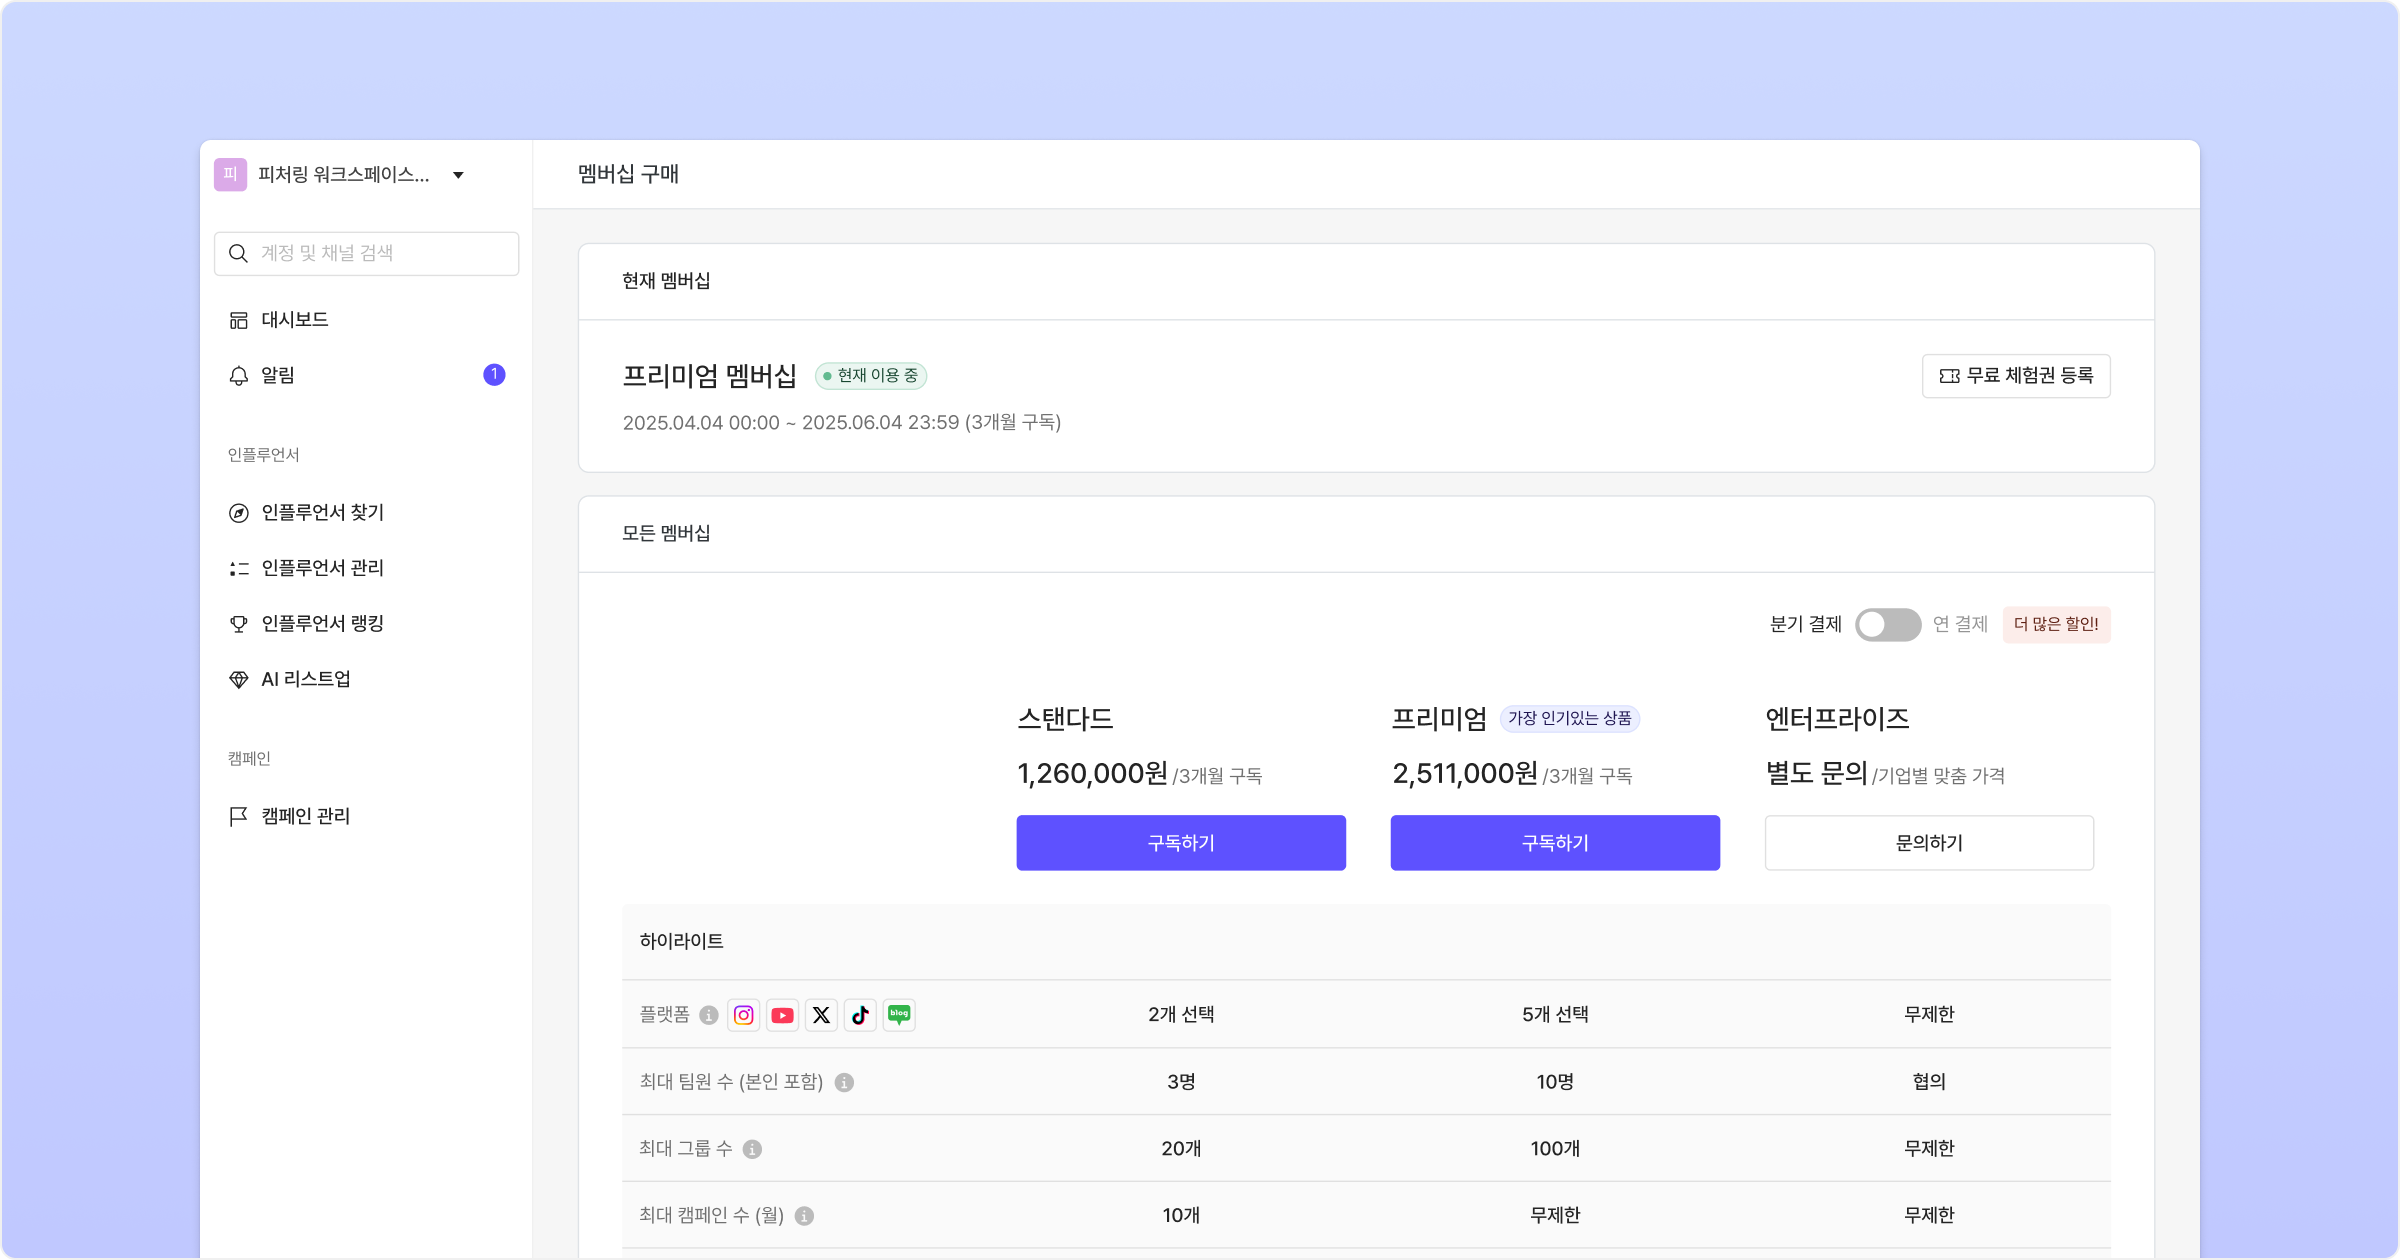The image size is (2400, 1260).
Task: Click the Naver blog platform icon
Action: coord(899,1015)
